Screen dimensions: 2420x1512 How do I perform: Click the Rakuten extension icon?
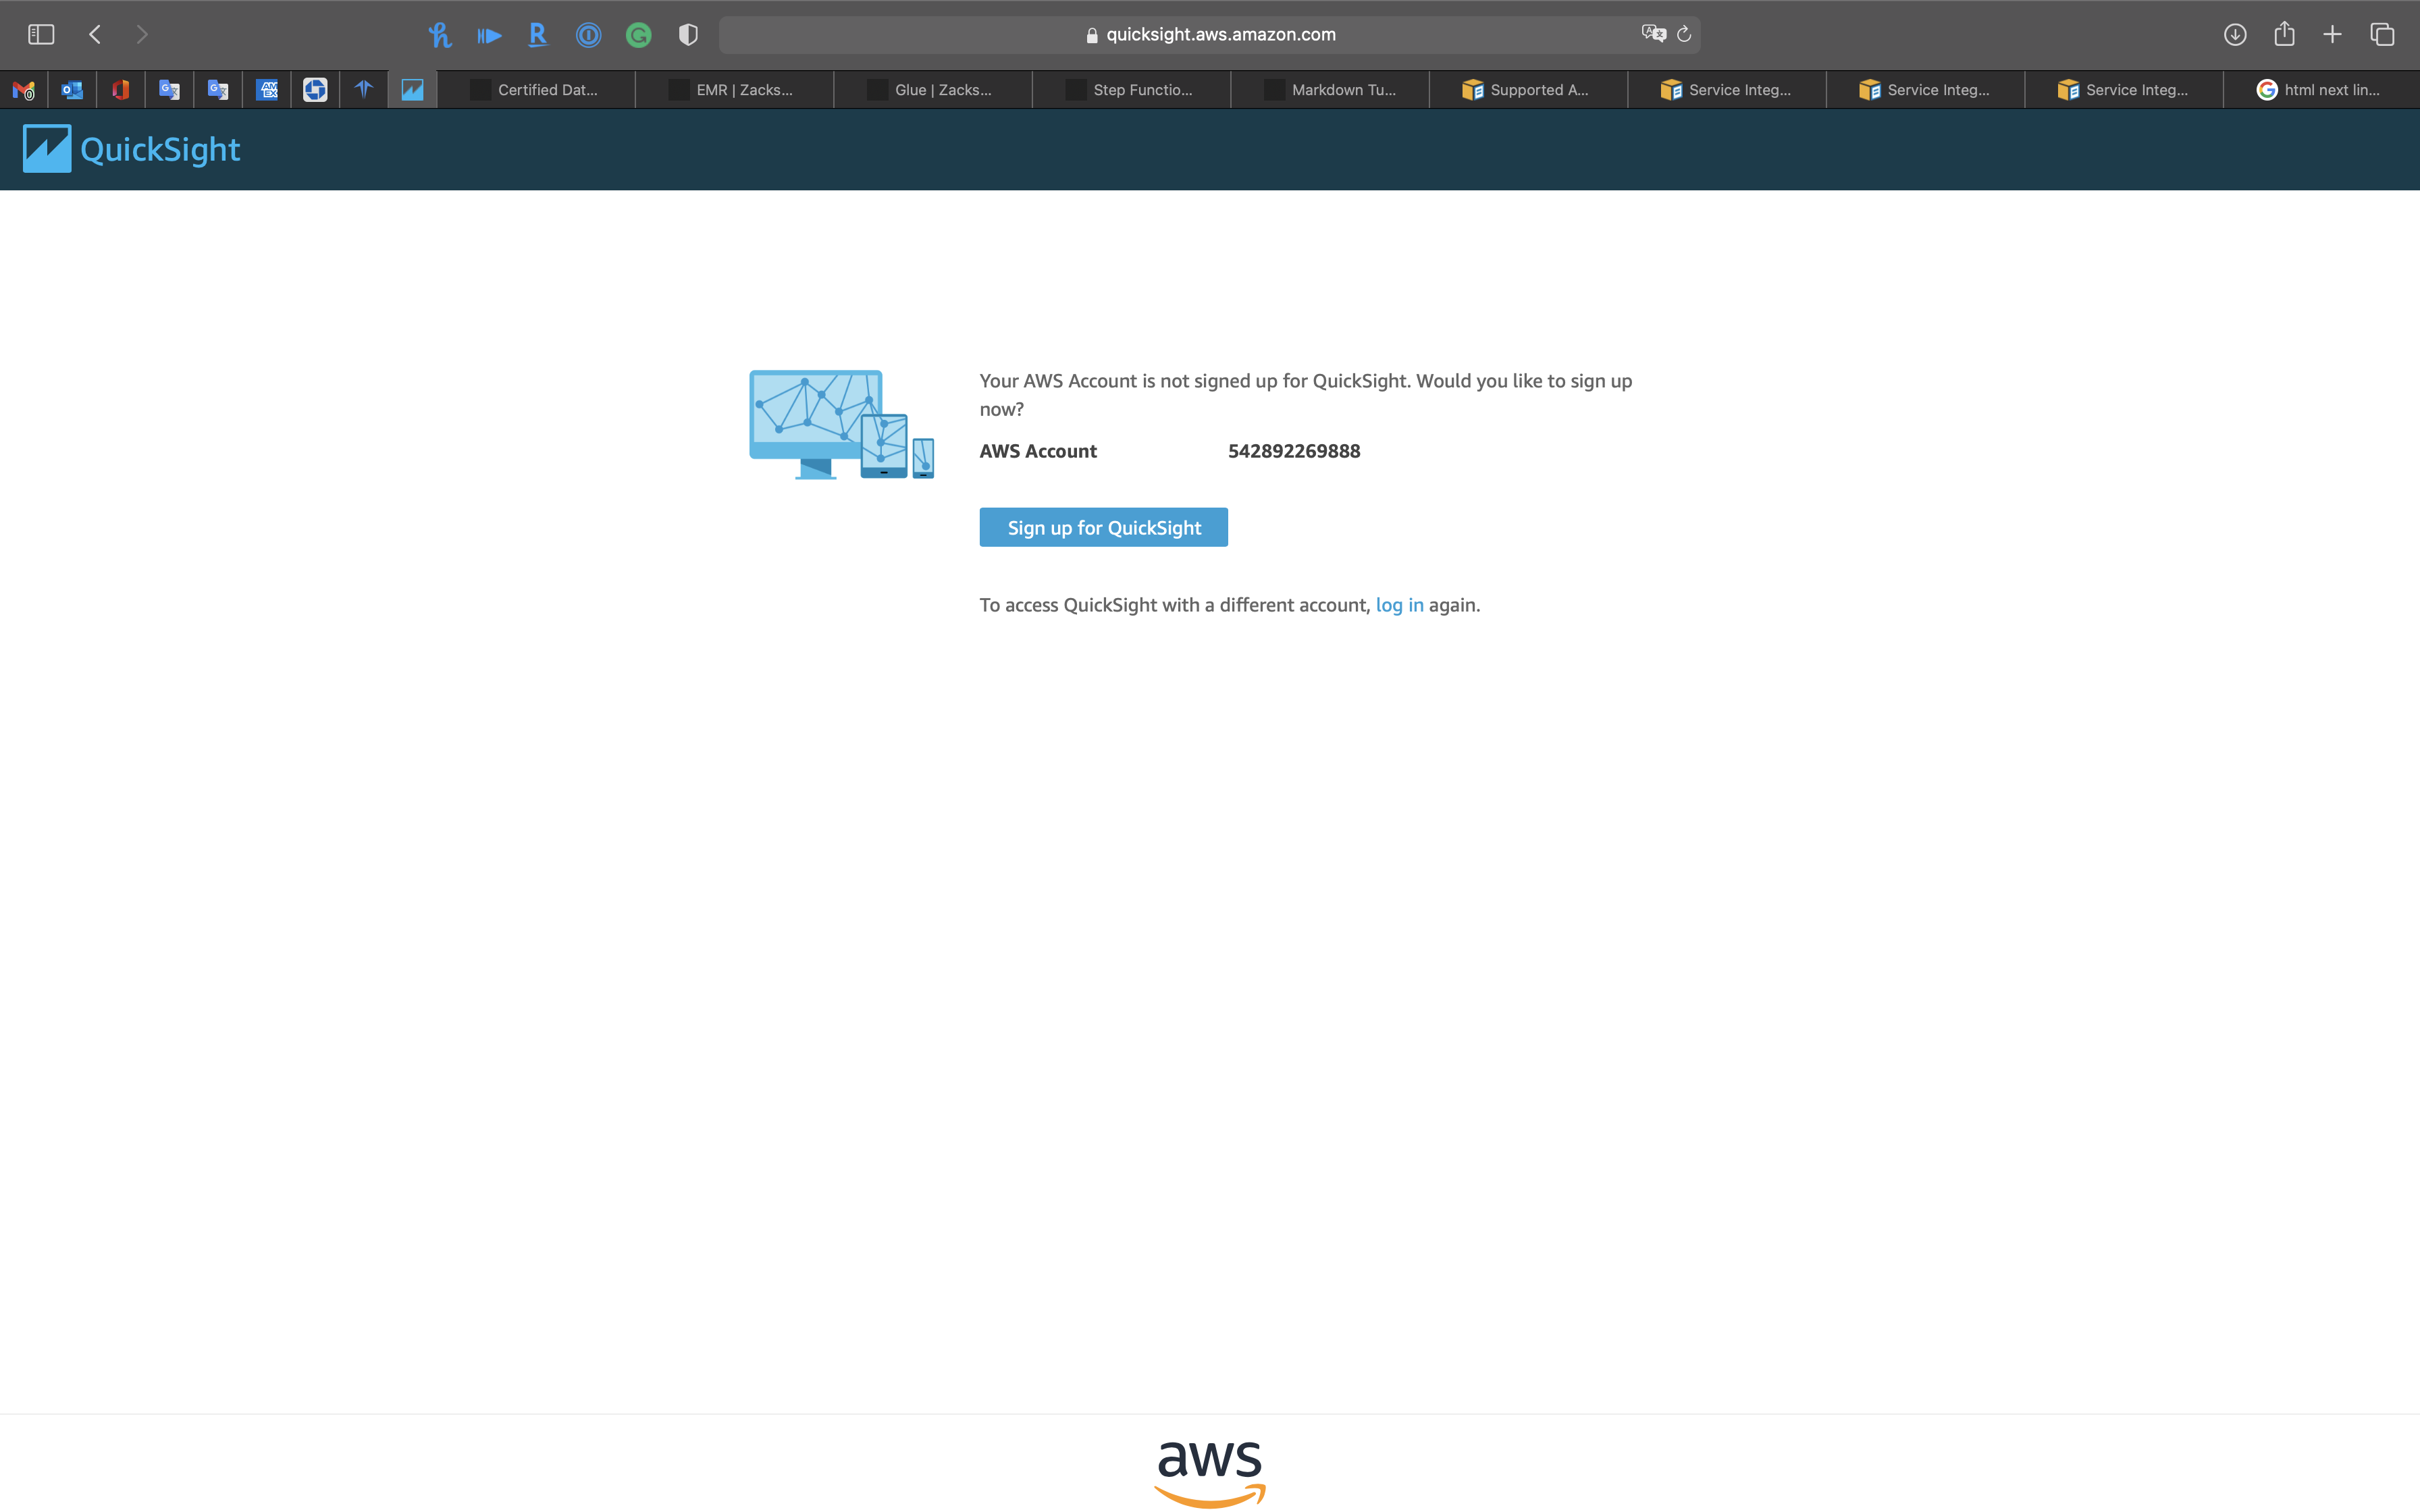click(x=538, y=35)
